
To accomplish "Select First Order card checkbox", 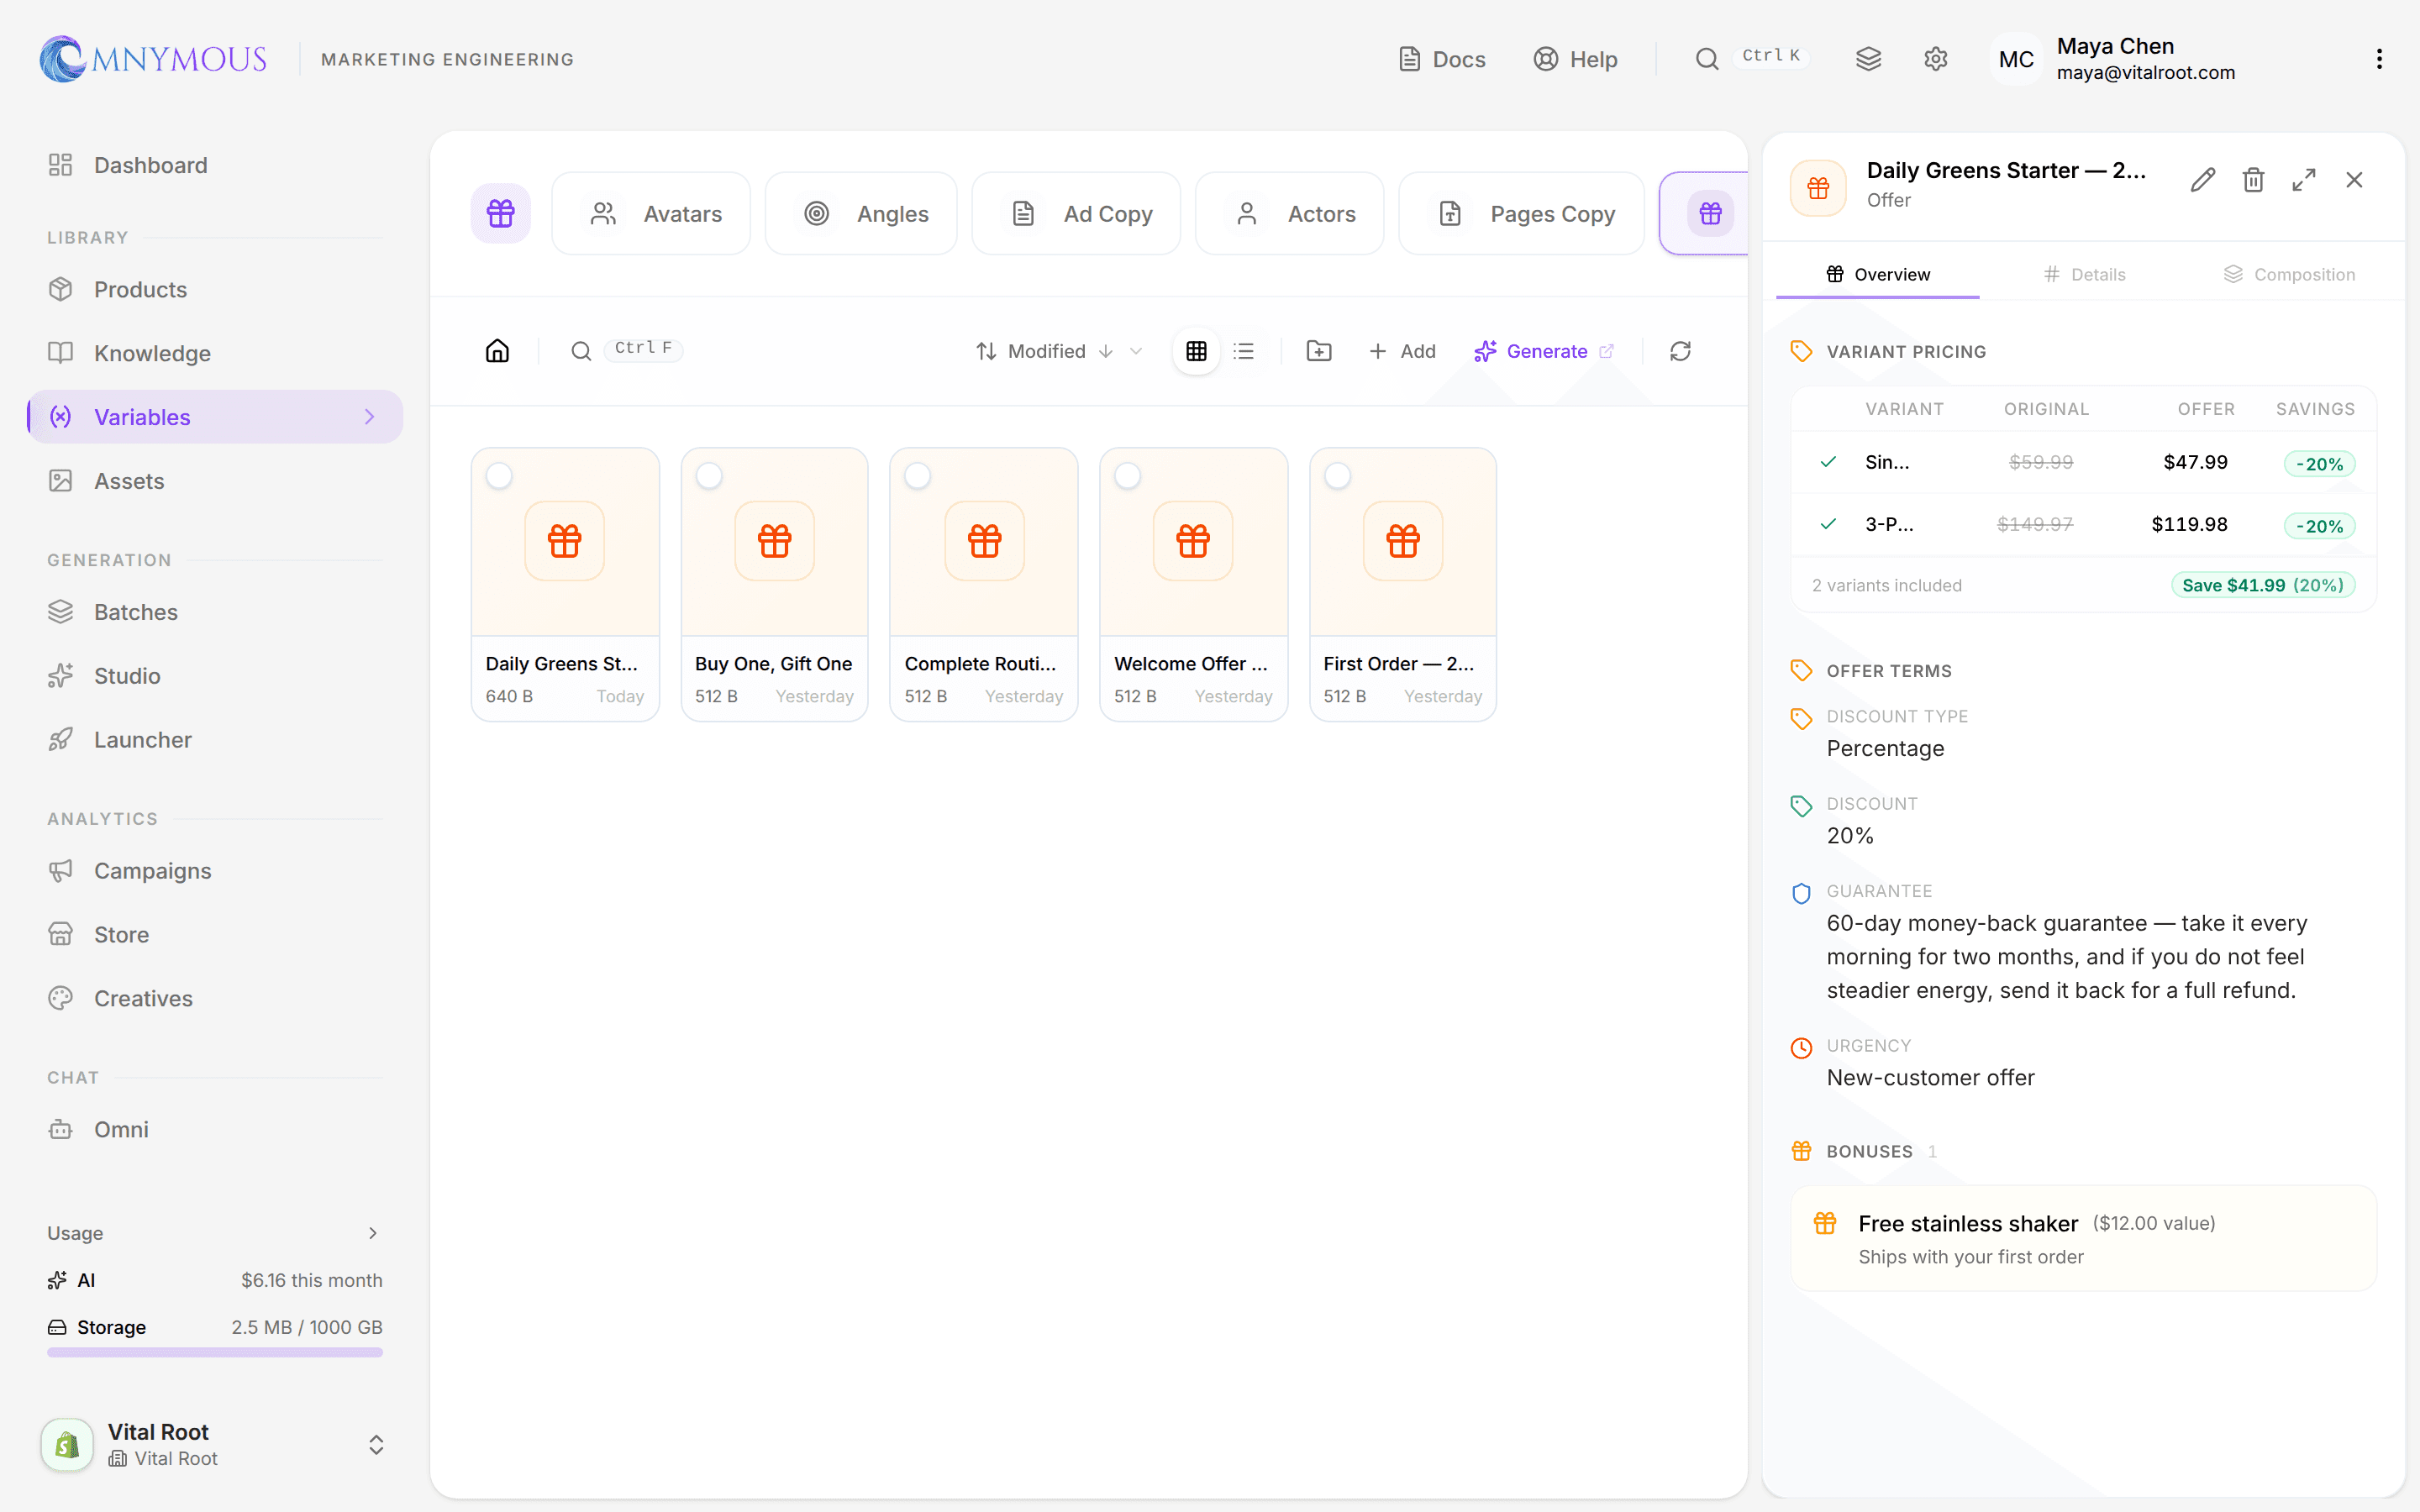I will [x=1338, y=476].
